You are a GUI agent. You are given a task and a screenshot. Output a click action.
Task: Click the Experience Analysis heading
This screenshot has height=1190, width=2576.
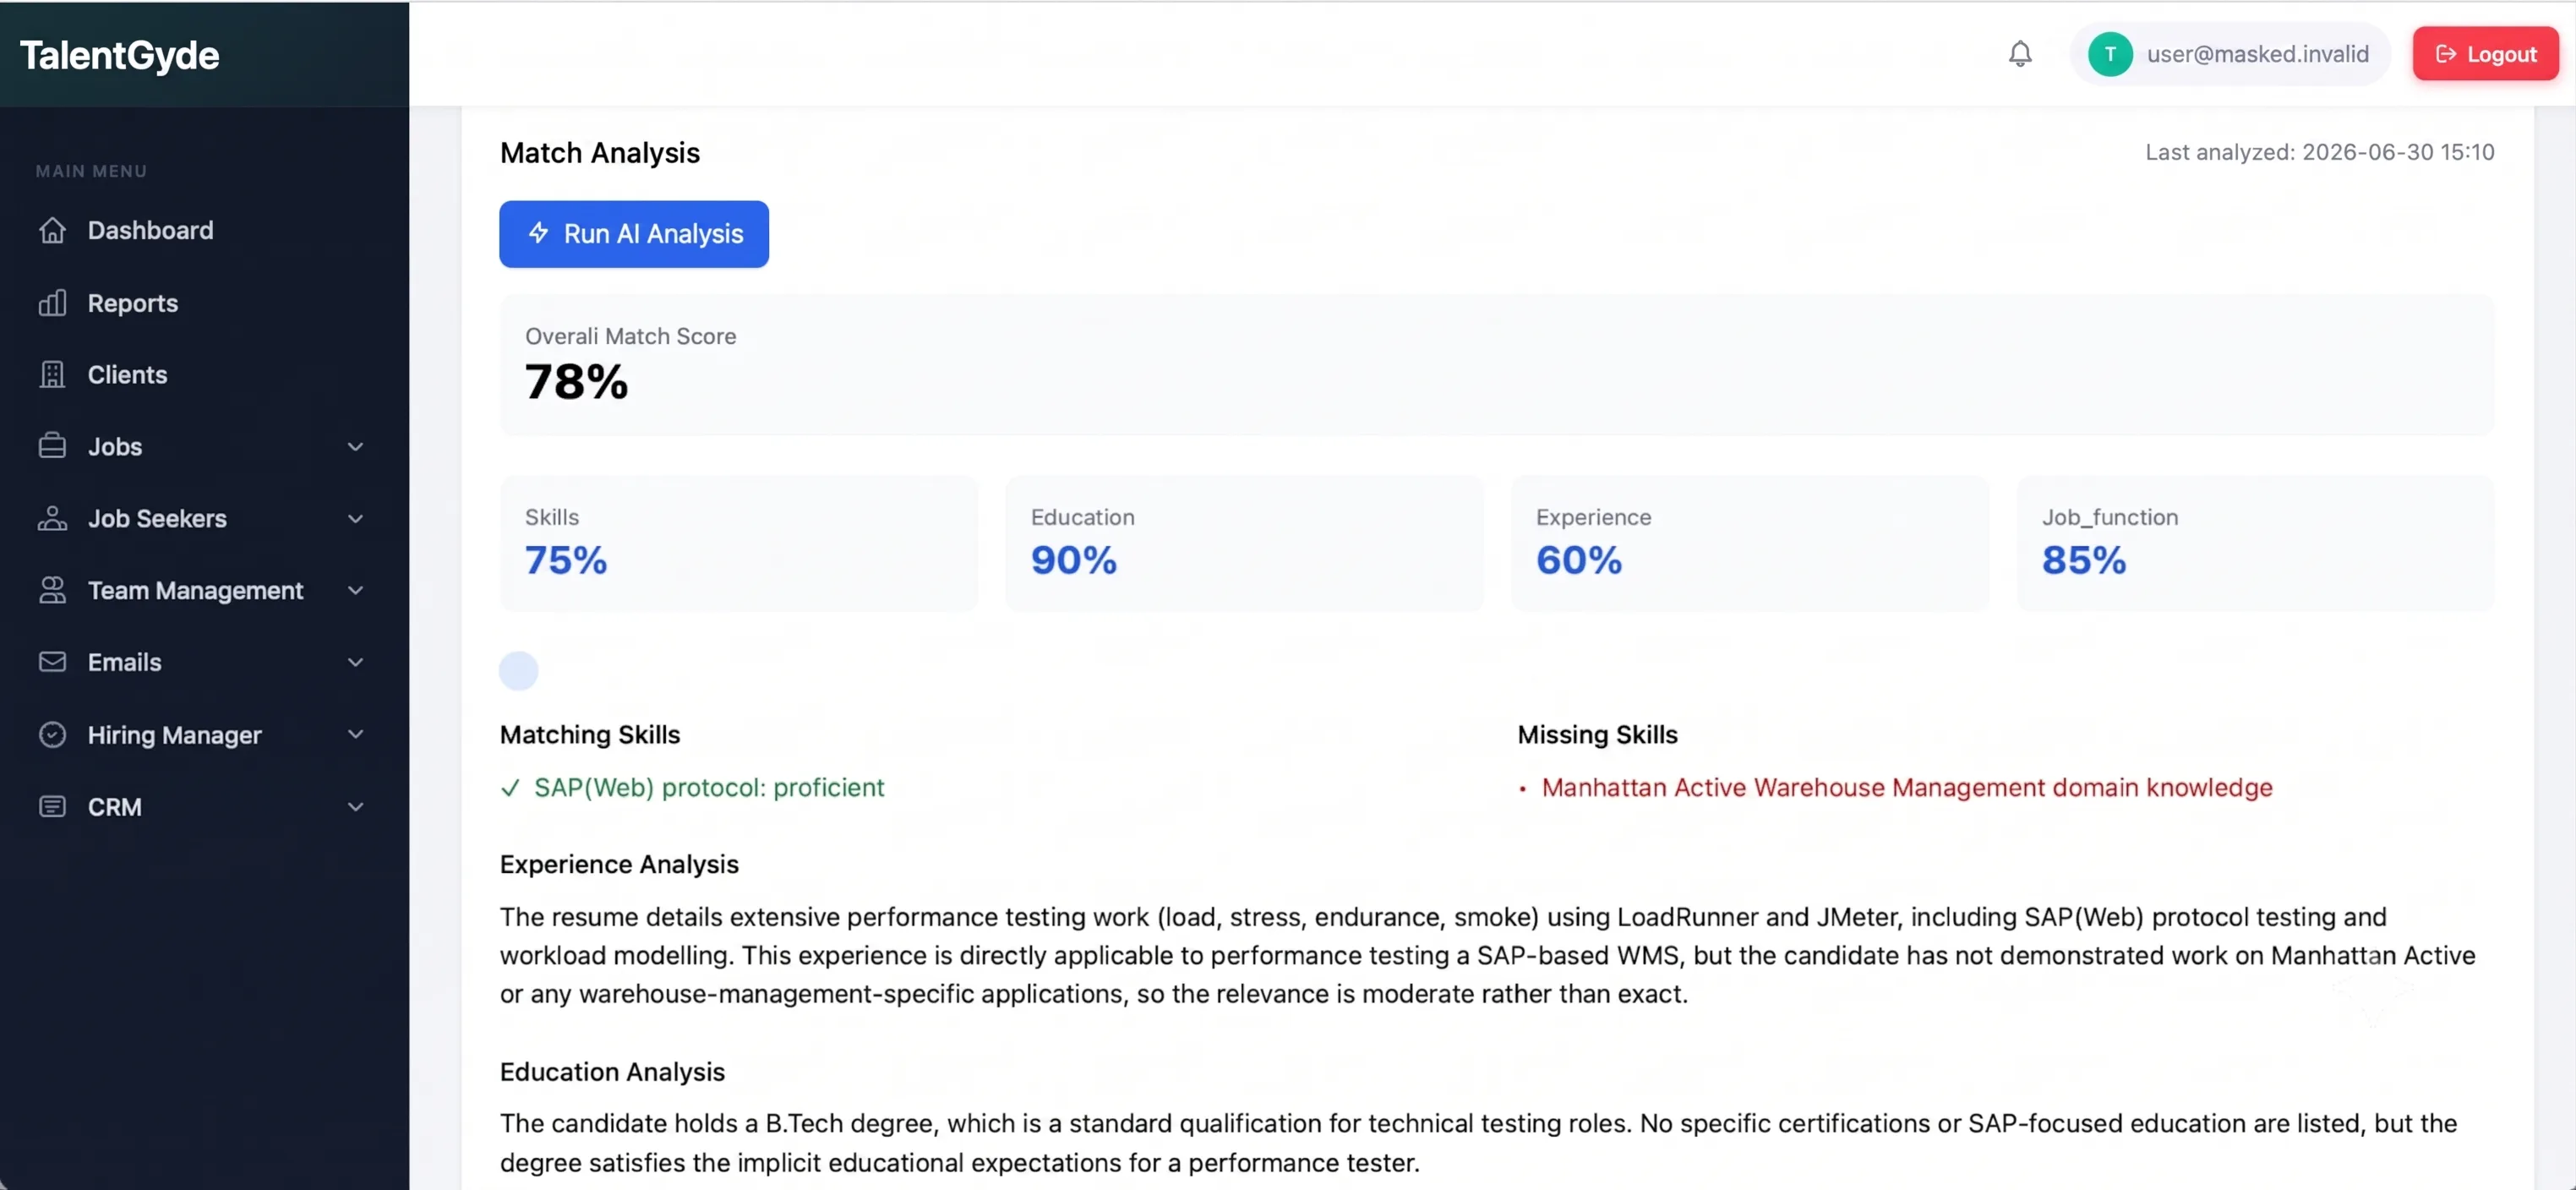pos(619,864)
